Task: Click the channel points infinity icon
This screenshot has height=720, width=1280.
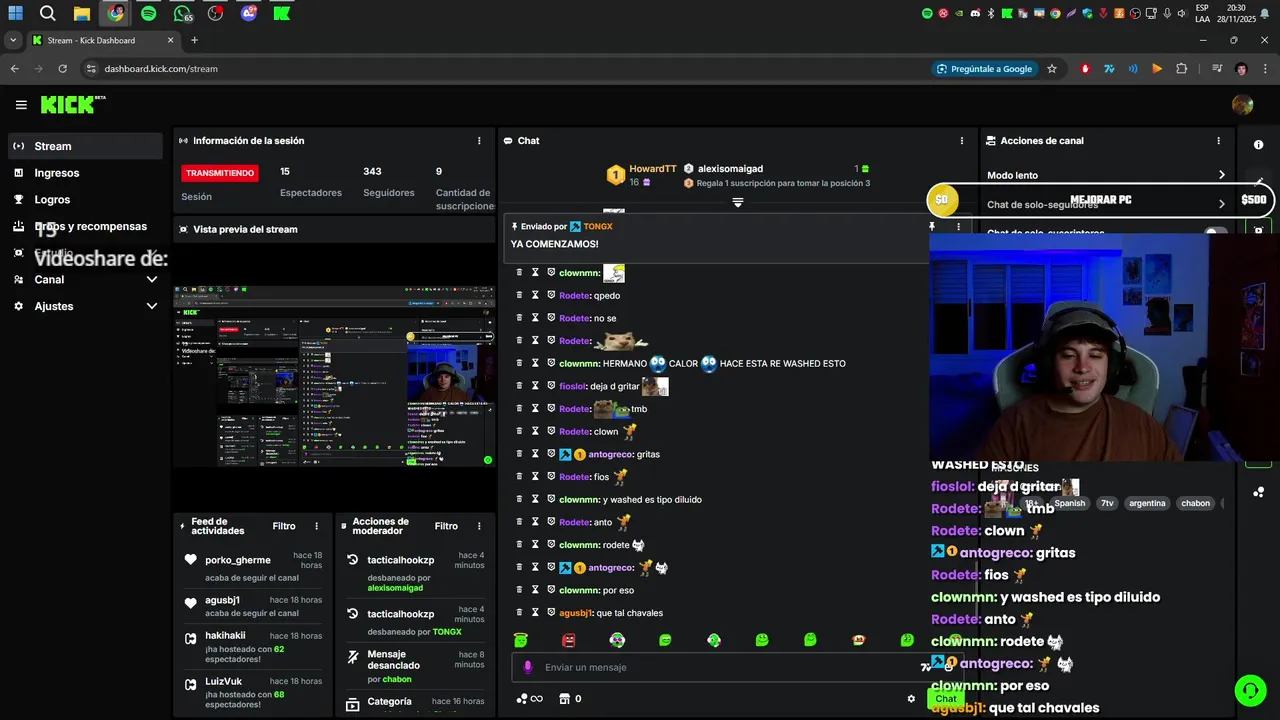Action: click(529, 699)
